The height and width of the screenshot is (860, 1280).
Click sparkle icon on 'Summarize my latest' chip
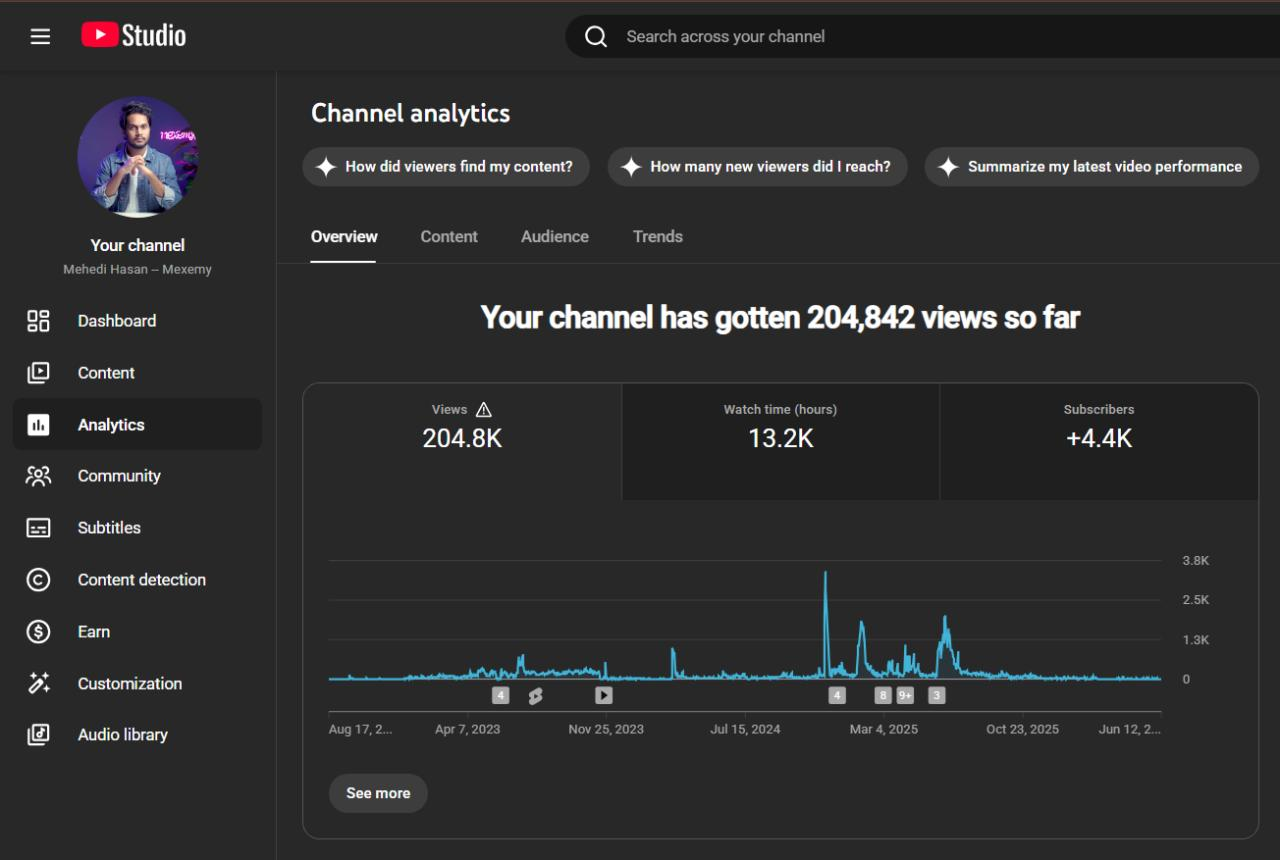949,167
